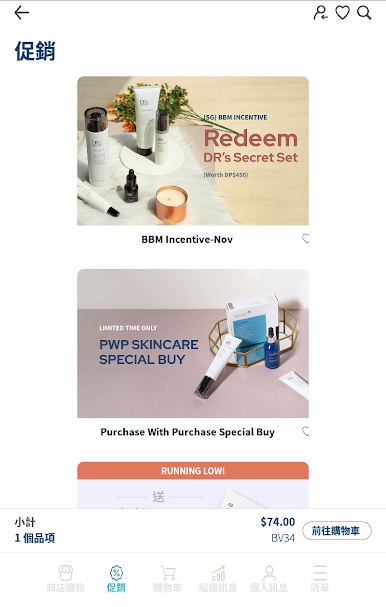386x607 pixels.
Task: Click the 前往購物車 go to cart button
Action: click(x=336, y=530)
